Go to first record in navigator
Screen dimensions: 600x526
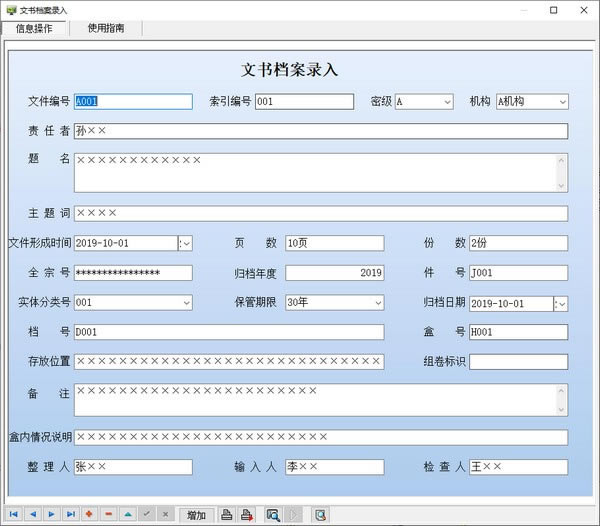pyautogui.click(x=14, y=514)
